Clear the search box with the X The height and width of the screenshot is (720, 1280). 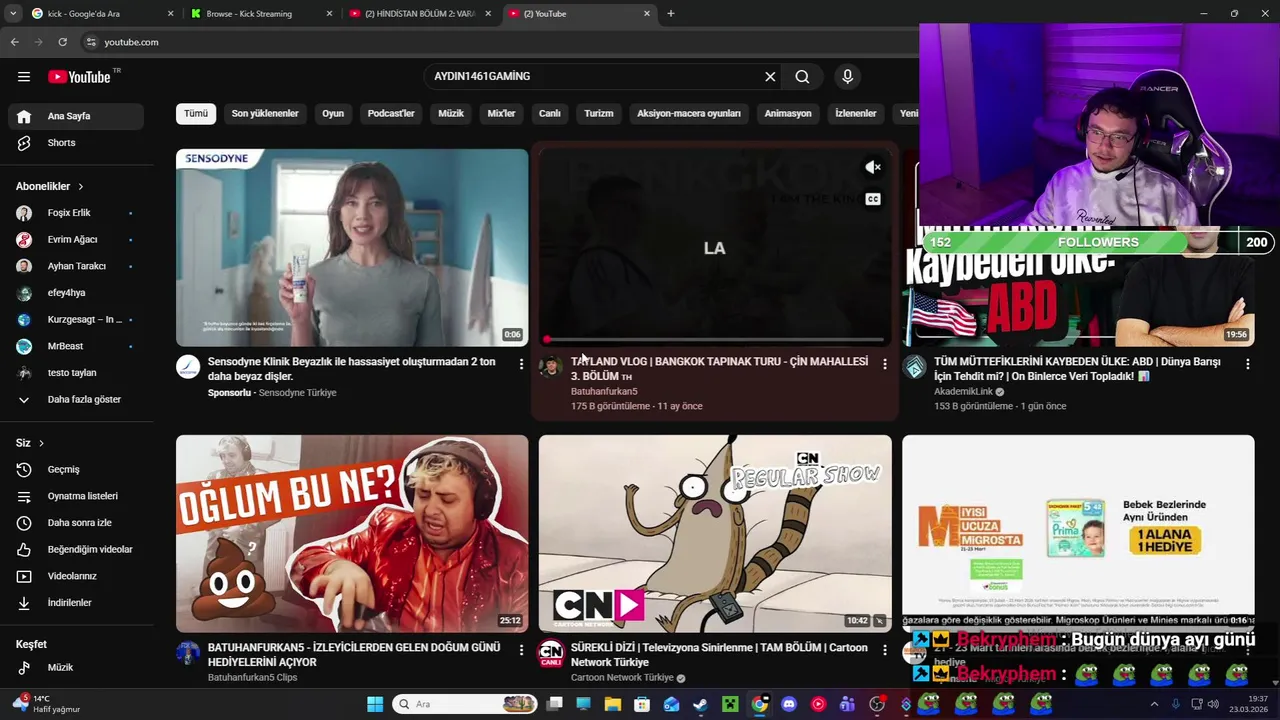[x=770, y=77]
